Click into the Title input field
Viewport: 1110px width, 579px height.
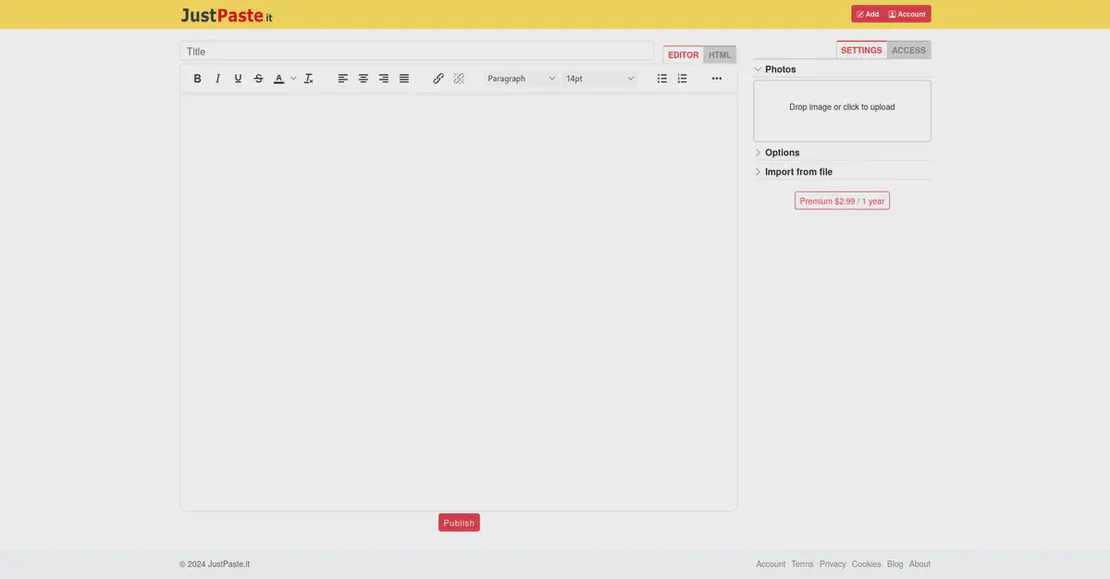416,51
